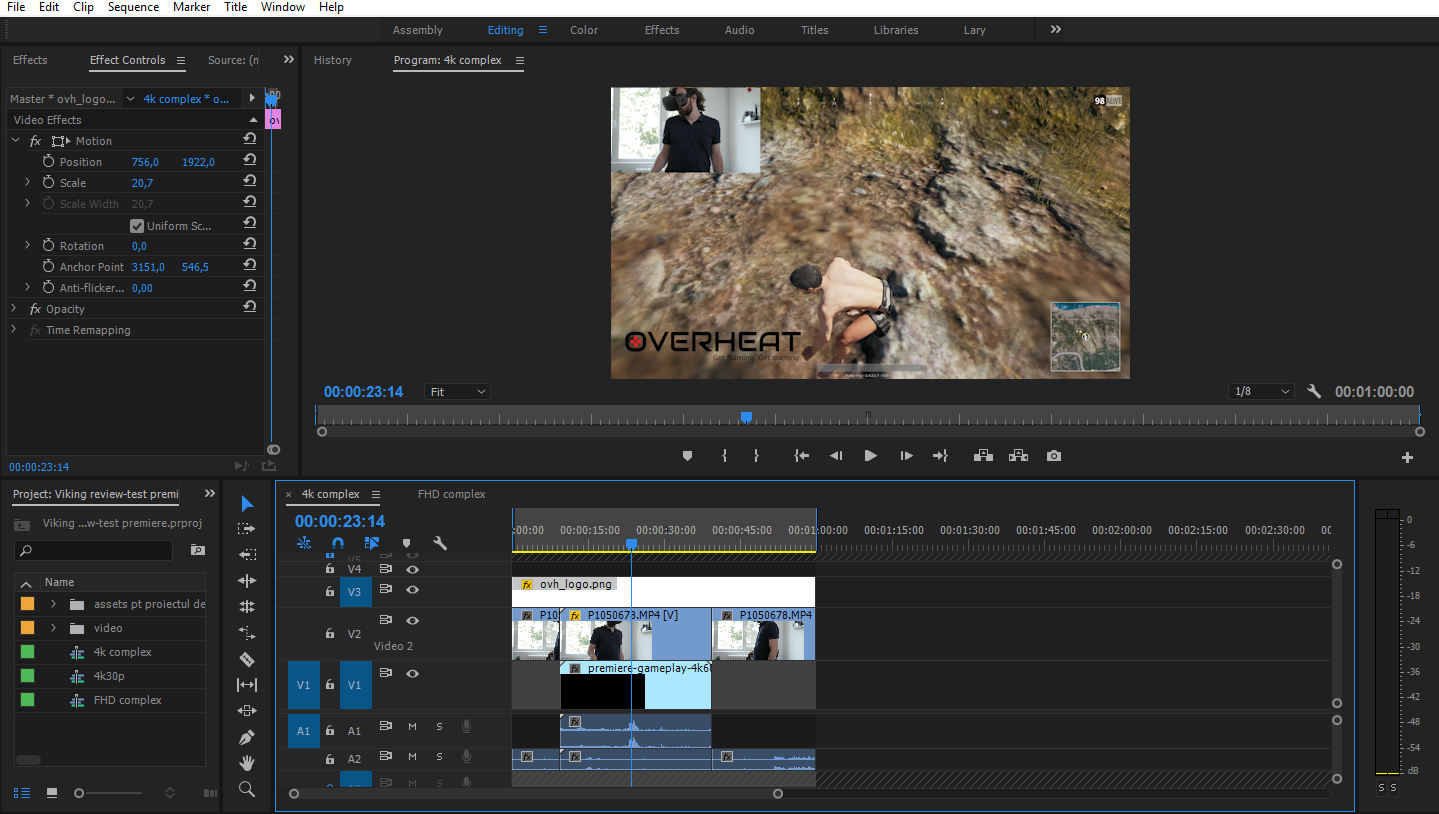
Task: Uncheck the Uniform Scale checkbox
Action: [x=137, y=226]
